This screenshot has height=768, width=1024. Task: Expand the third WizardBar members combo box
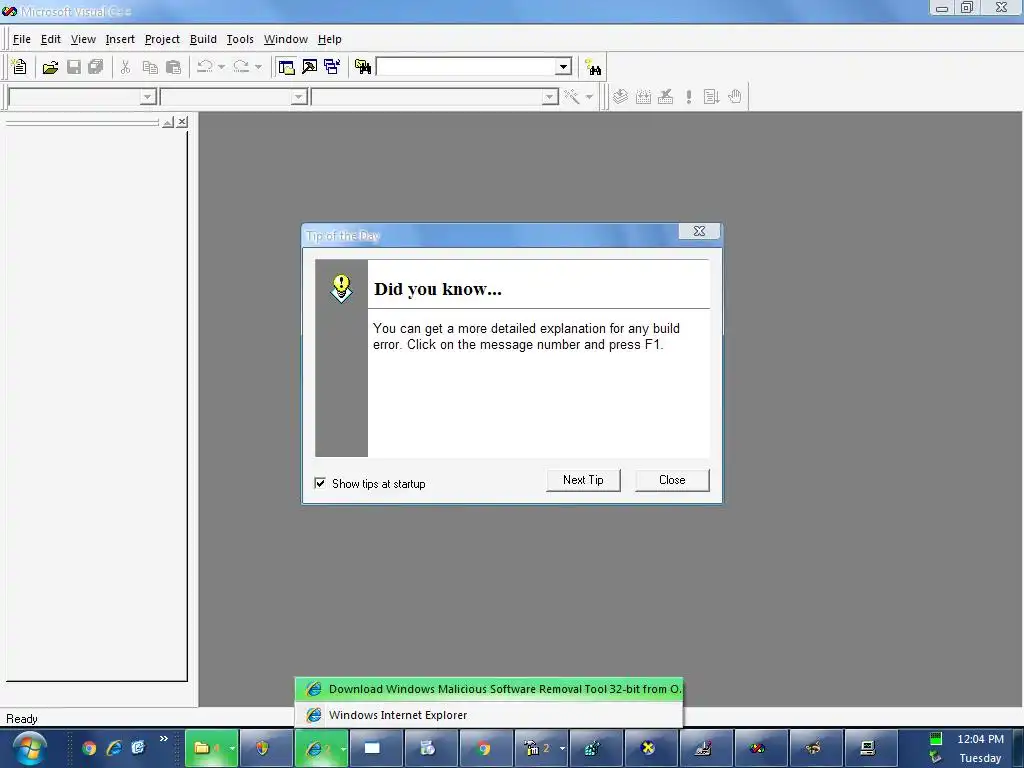[551, 97]
